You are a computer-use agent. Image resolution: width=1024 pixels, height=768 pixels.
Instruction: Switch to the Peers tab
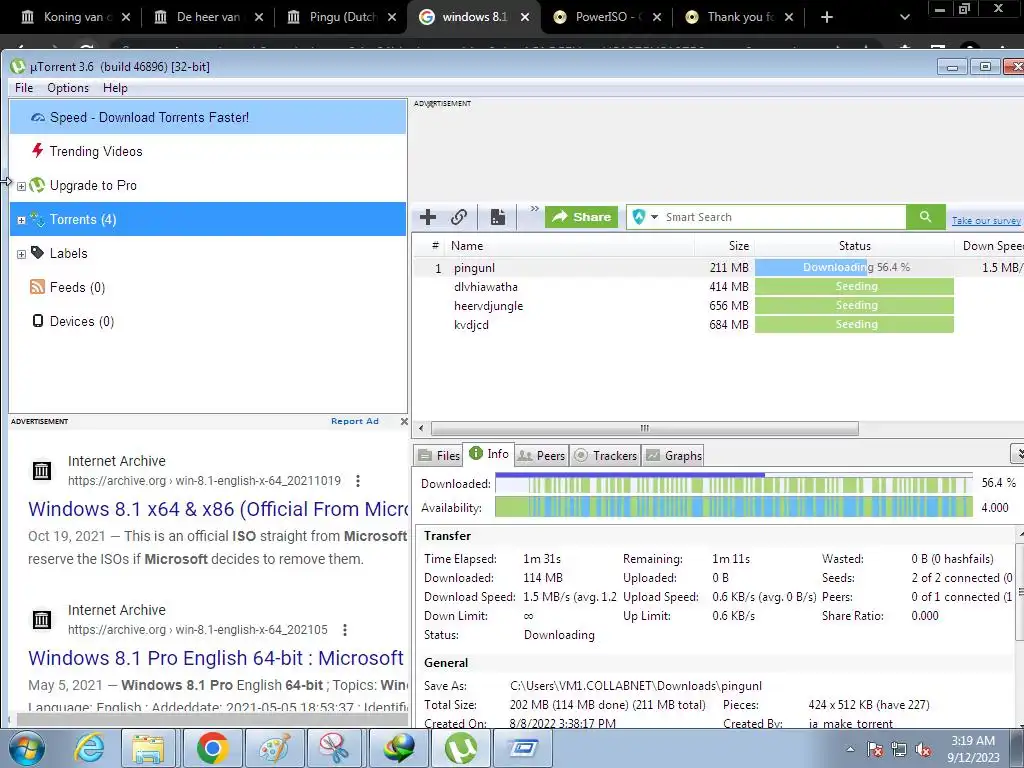pos(541,455)
